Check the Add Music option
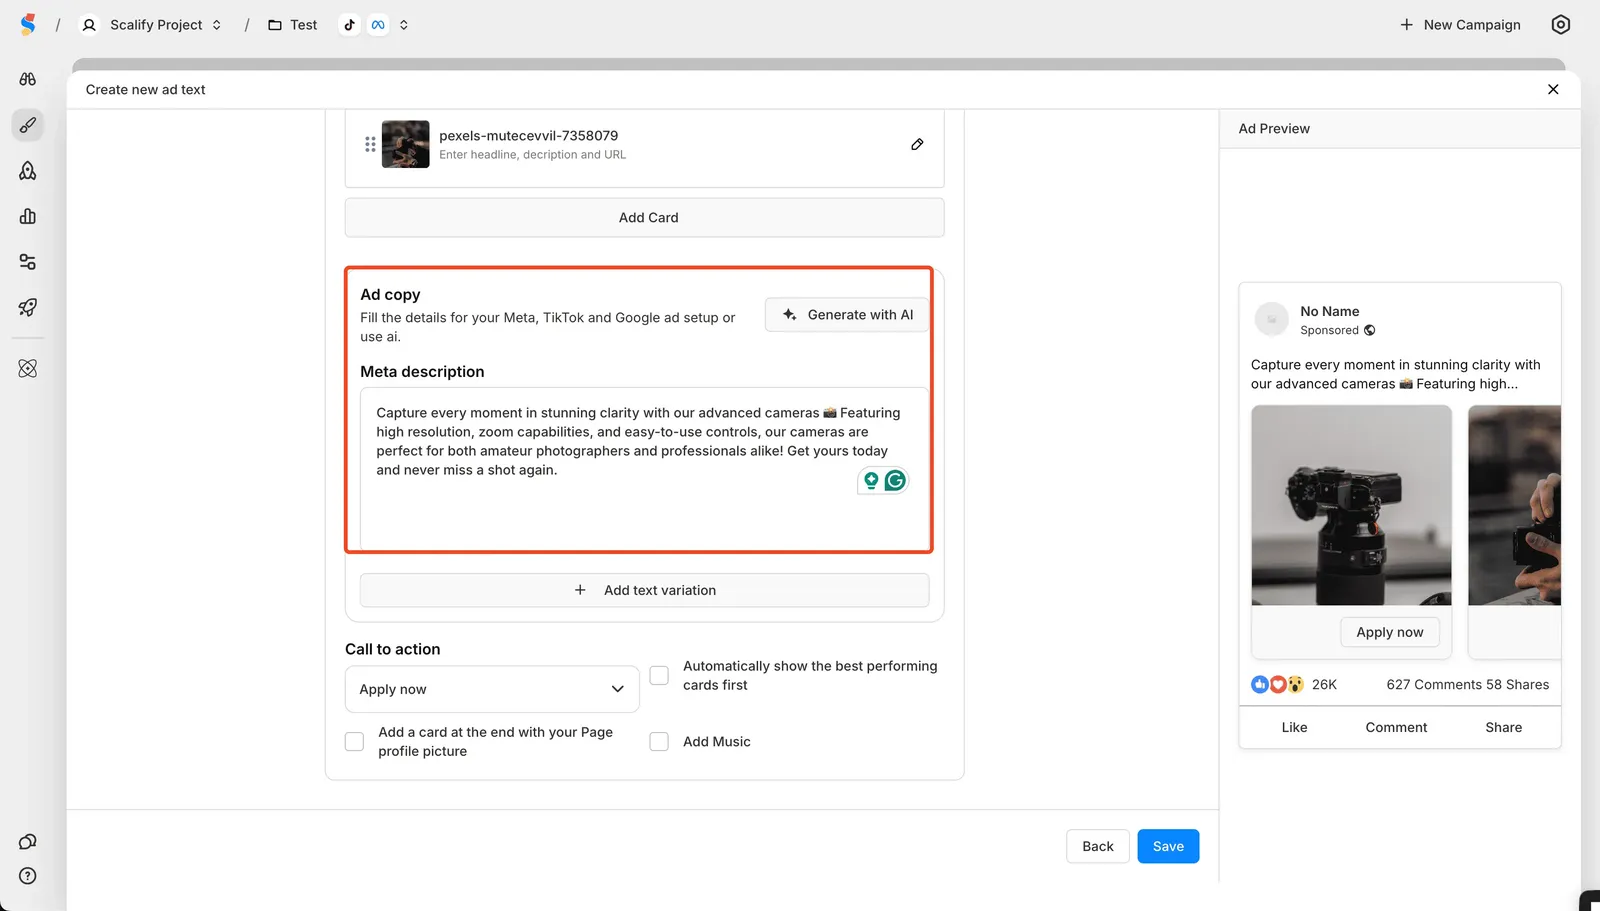The width and height of the screenshot is (1600, 911). tap(659, 741)
